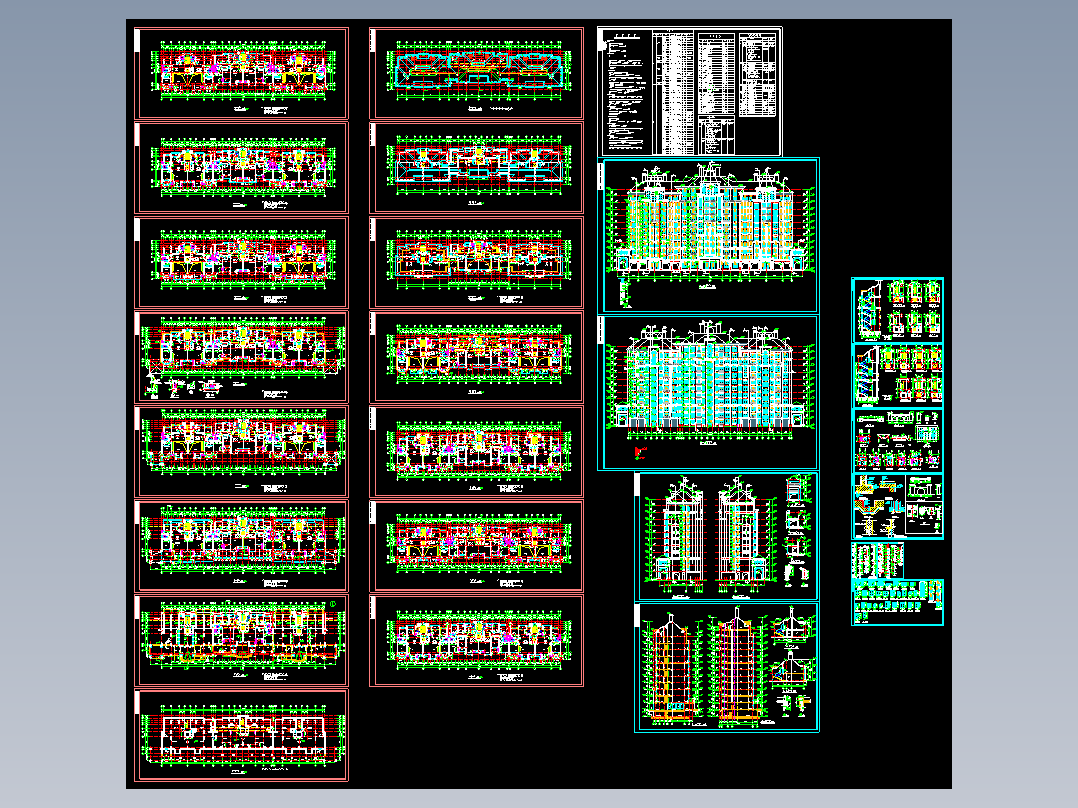1078x808 pixels.
Task: Click the door and window schedule sheet at far right bottom
Action: click(x=897, y=602)
